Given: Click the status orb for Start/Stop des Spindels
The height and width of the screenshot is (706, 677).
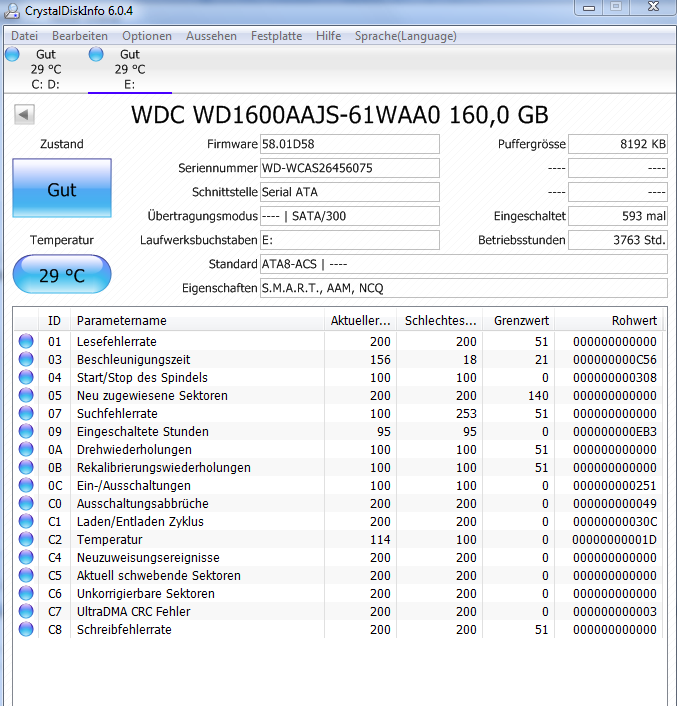Looking at the screenshot, I should tap(26, 377).
